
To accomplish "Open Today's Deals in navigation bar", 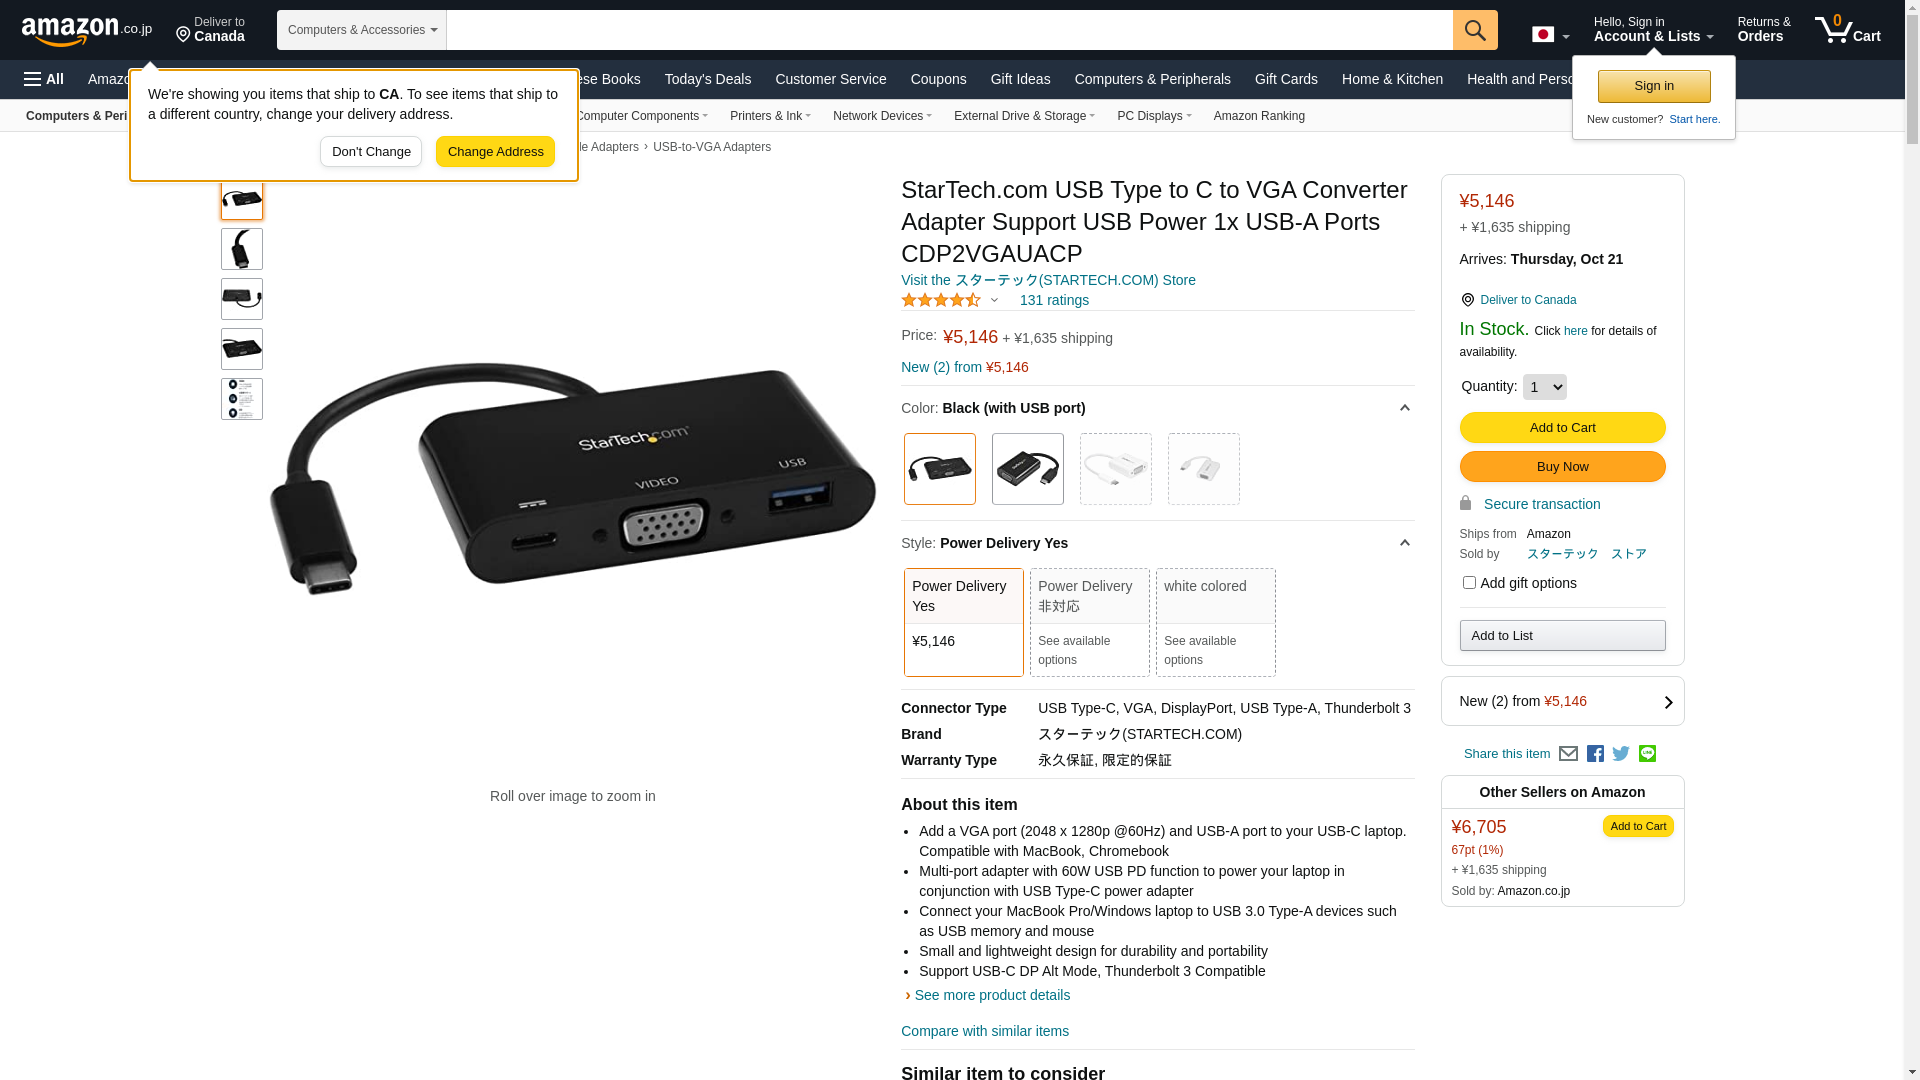I will coord(707,79).
